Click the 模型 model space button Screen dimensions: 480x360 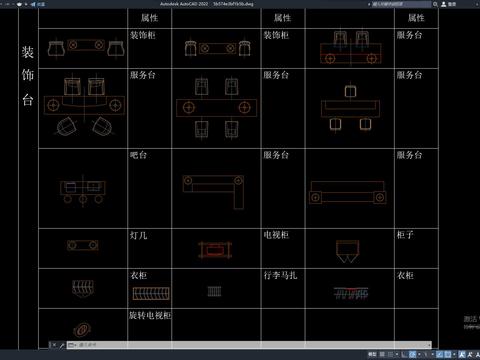click(x=372, y=354)
